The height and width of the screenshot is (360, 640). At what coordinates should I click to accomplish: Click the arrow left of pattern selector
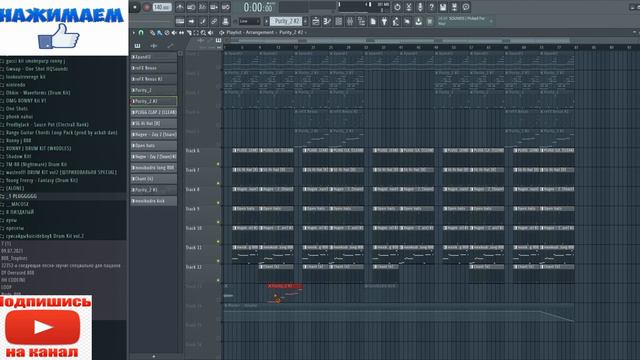tap(266, 21)
